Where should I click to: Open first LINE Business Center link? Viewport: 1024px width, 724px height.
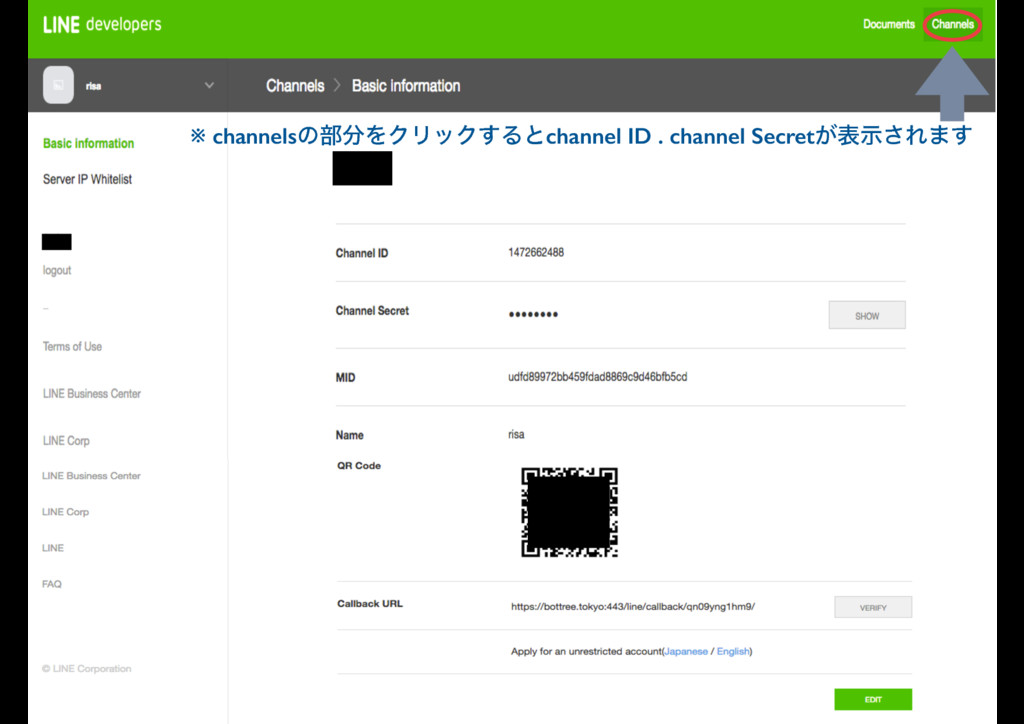coord(91,394)
